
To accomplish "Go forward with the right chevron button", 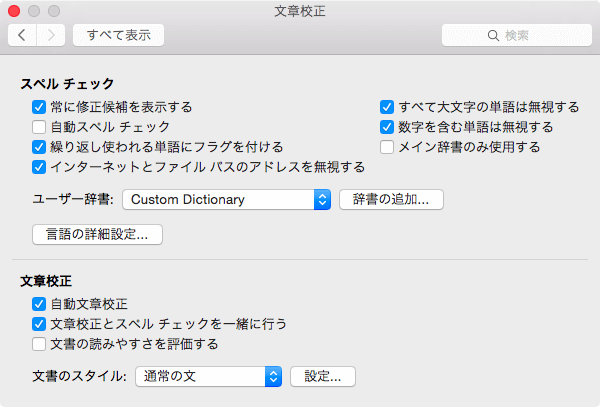I will pyautogui.click(x=51, y=35).
